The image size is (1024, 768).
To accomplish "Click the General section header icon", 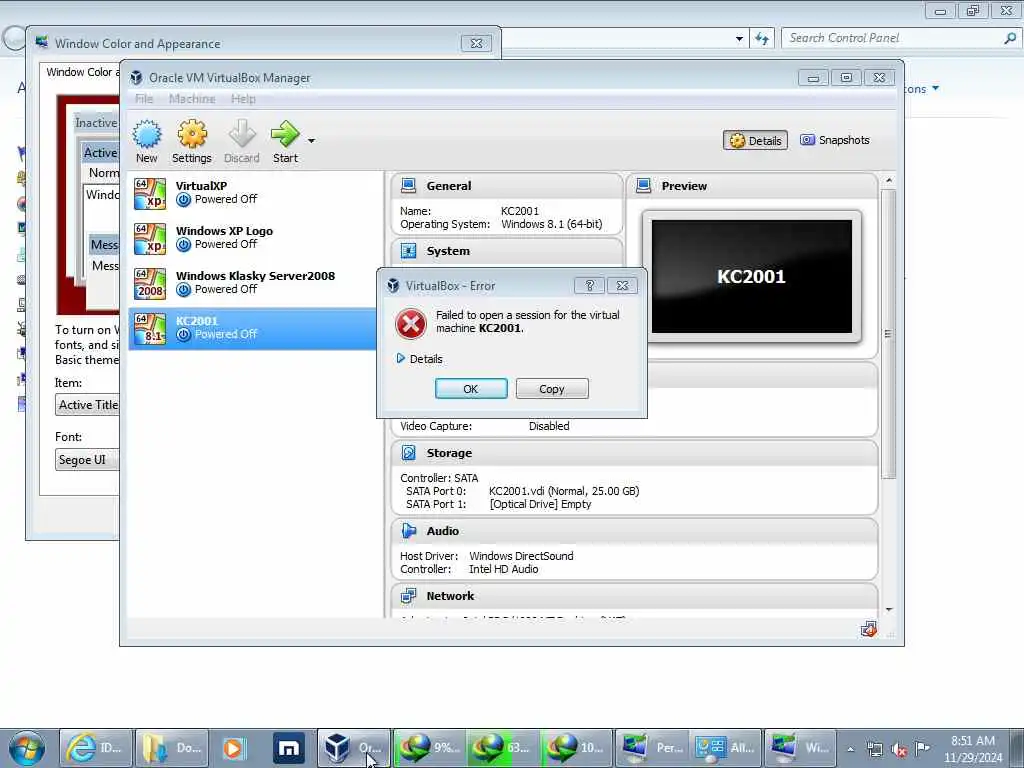I will tap(409, 185).
